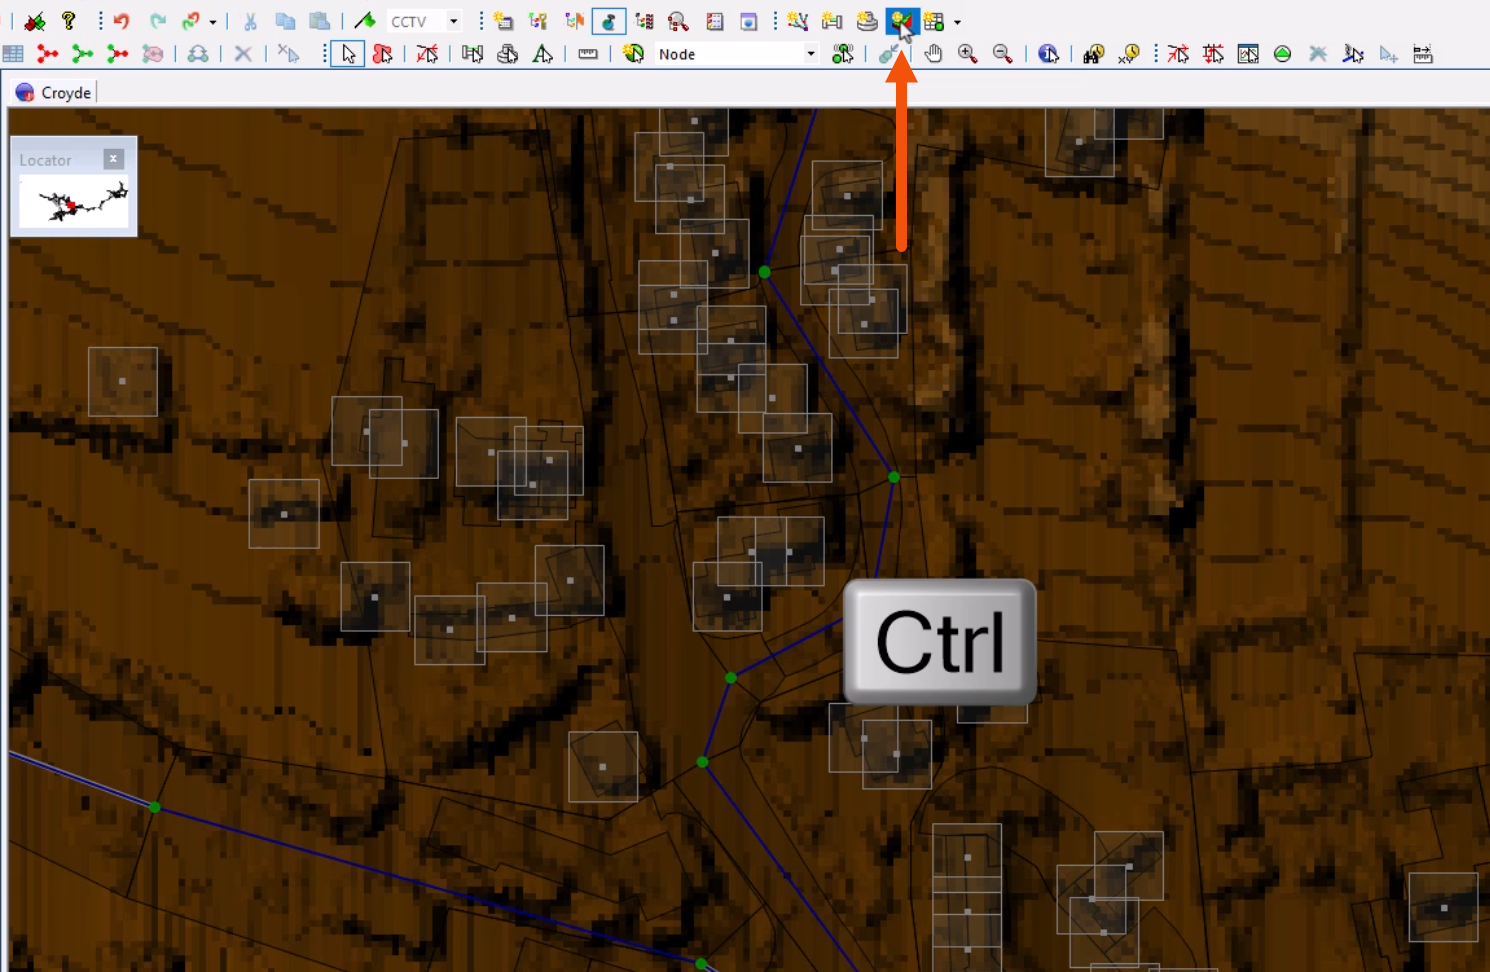Activate the Pan hand tool

tap(933, 54)
